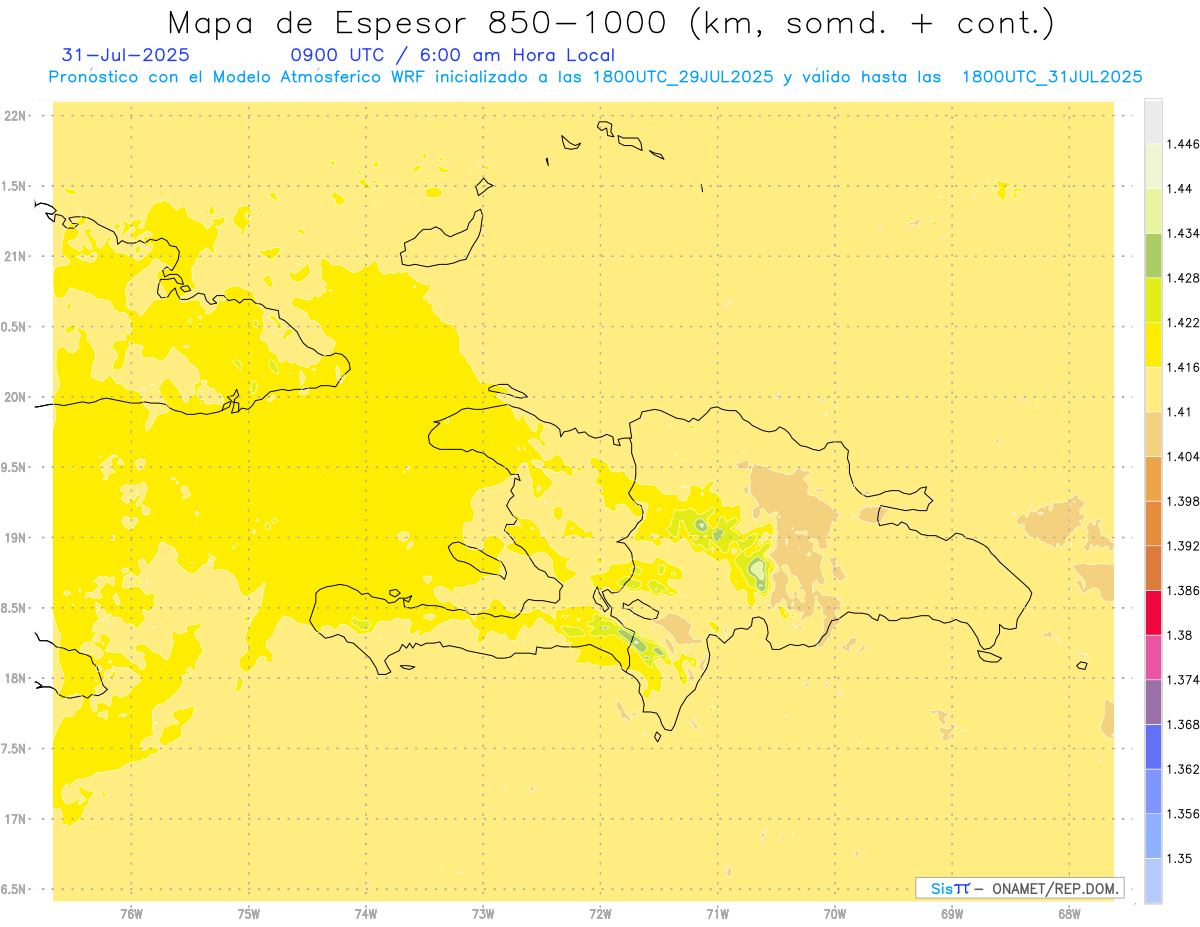The height and width of the screenshot is (927, 1200).
Task: Pick the green legend swatch between 1.428 and 1.434
Action: click(1153, 255)
